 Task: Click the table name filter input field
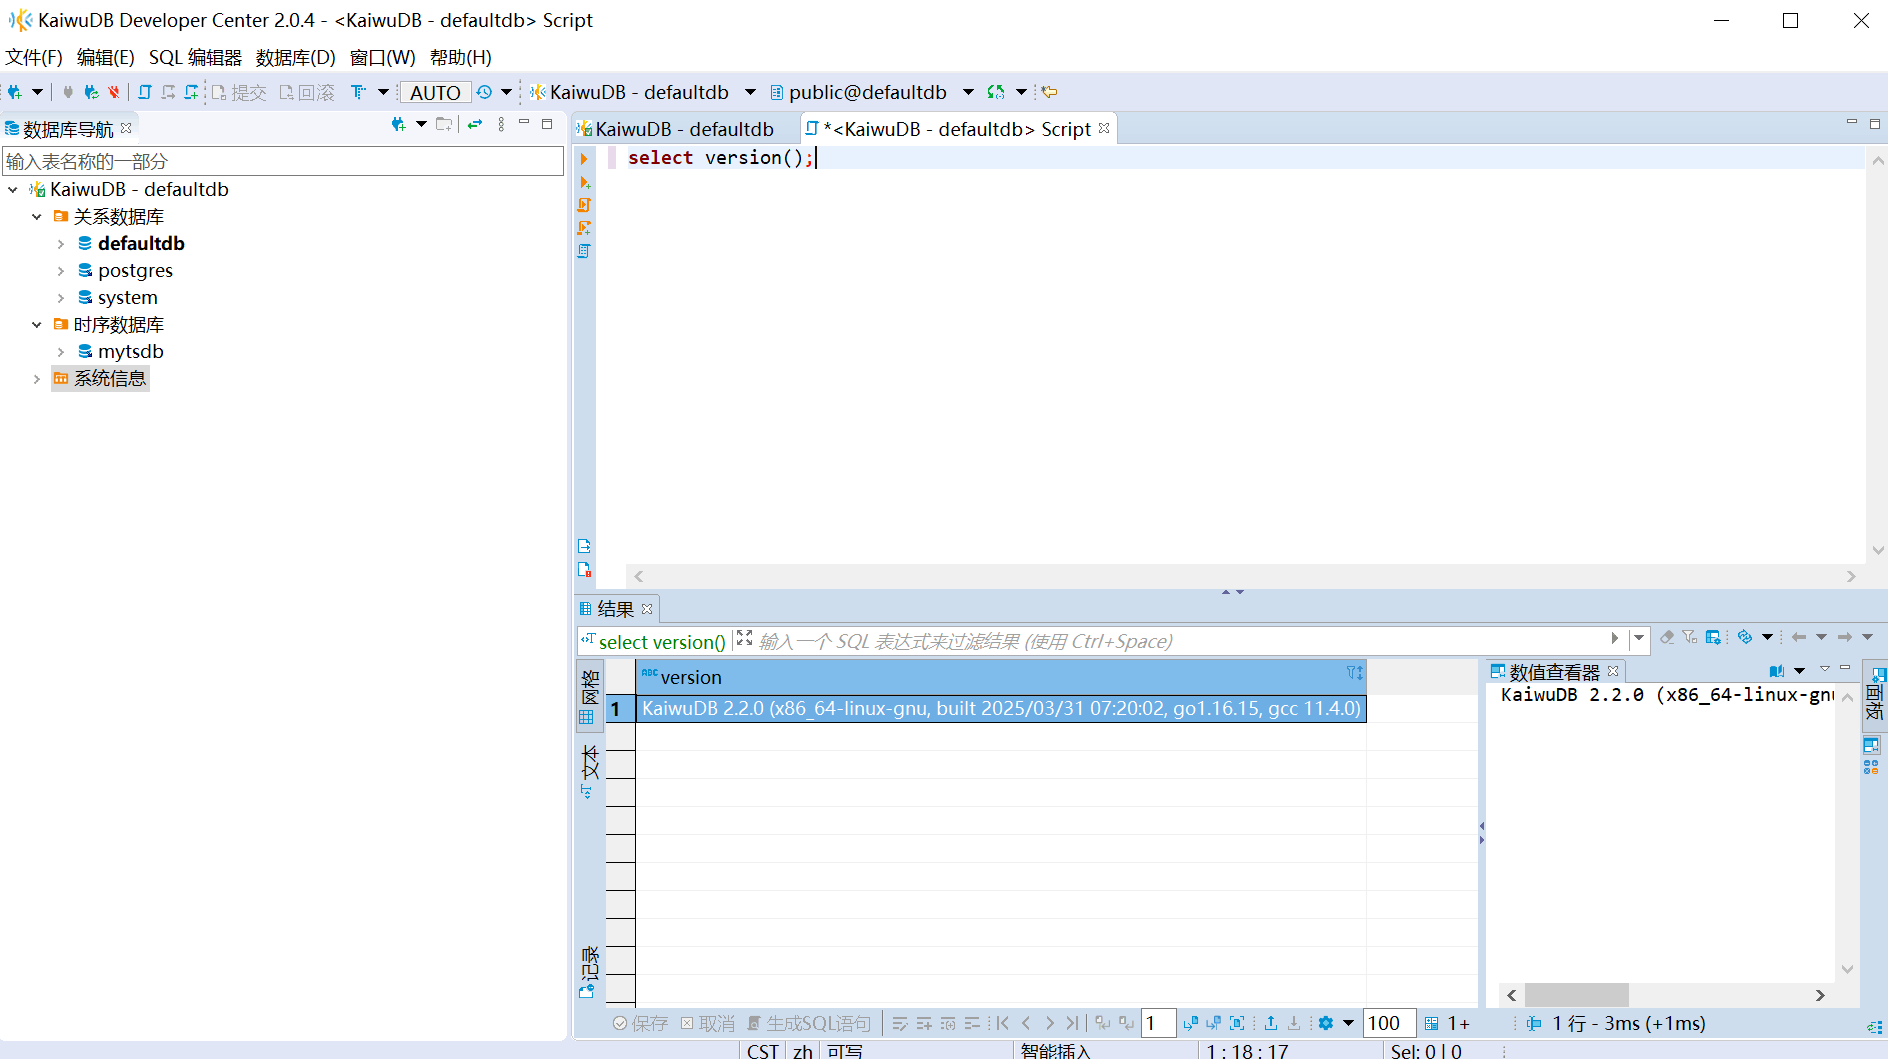coord(283,161)
